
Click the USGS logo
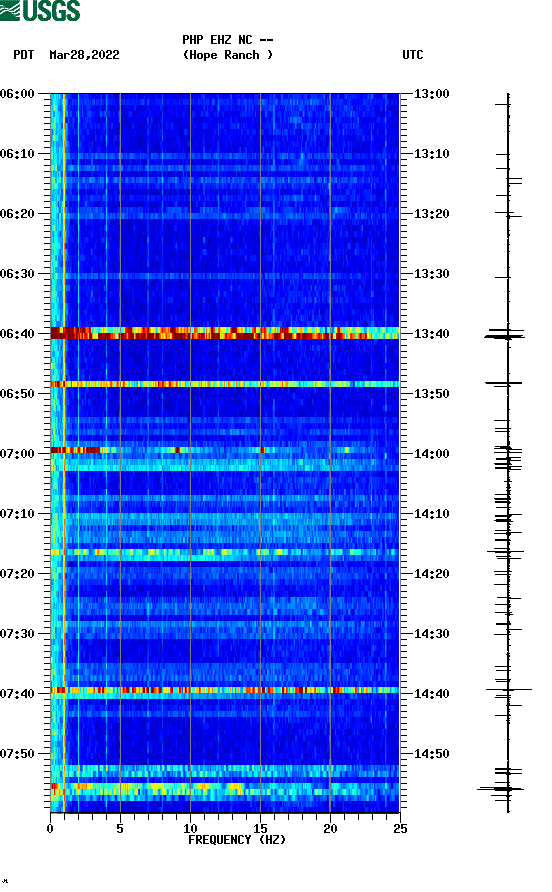tap(40, 10)
